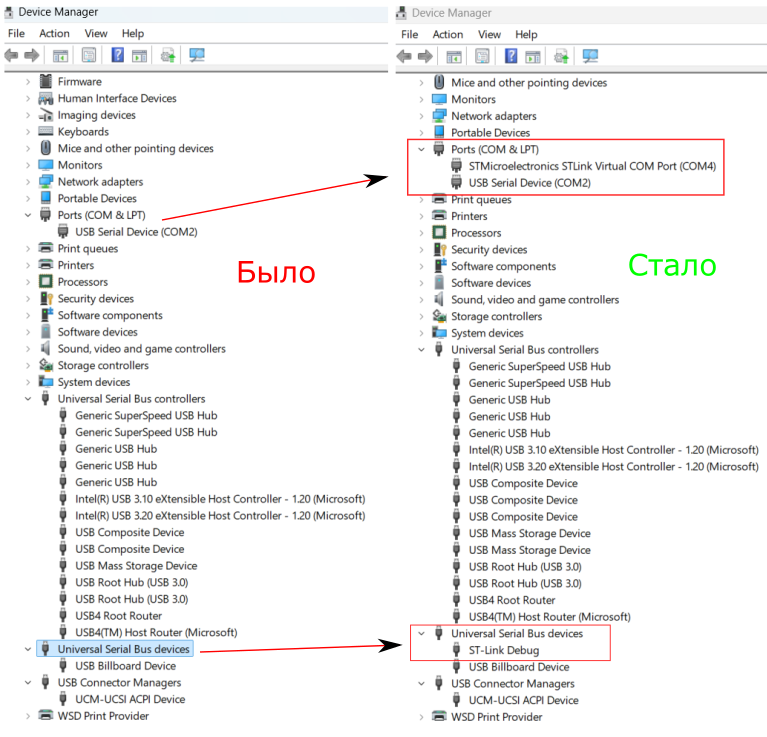Click Scan for hardware changes icon, left window
This screenshot has height=737, width=767.
(x=197, y=55)
